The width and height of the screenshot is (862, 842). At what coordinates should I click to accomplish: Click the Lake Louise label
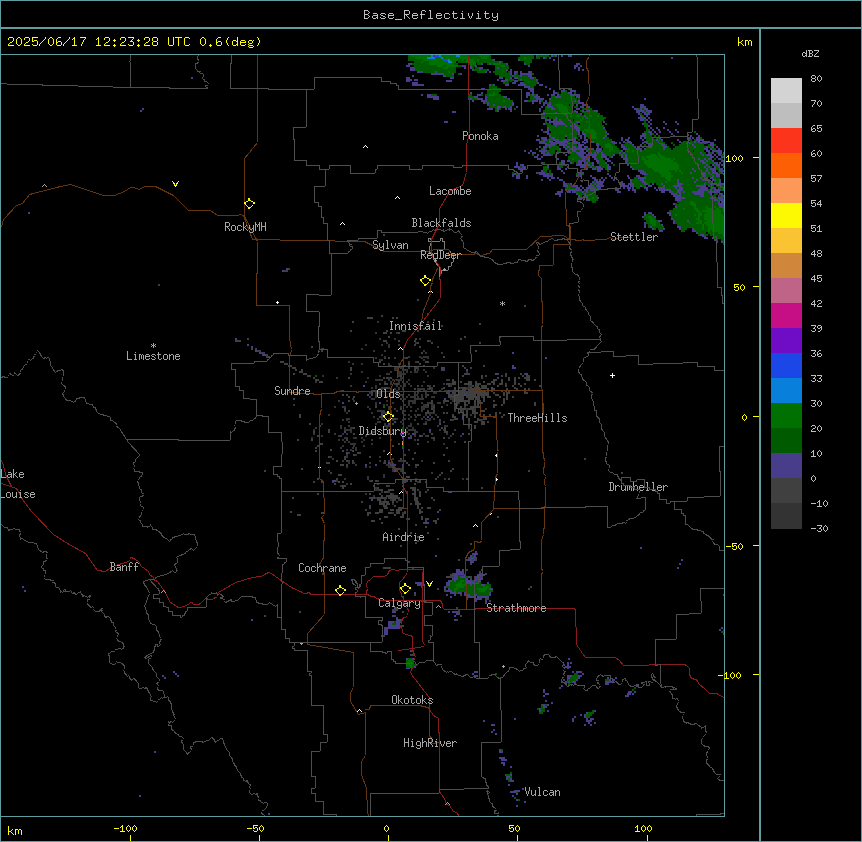click(x=18, y=484)
